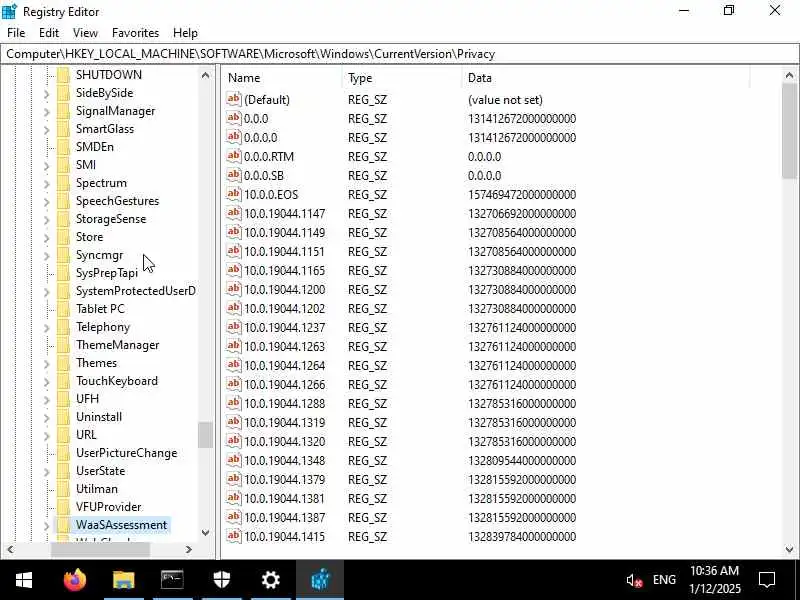The width and height of the screenshot is (800, 600).
Task: Click the values pane scroll up arrow
Action: 789,76
